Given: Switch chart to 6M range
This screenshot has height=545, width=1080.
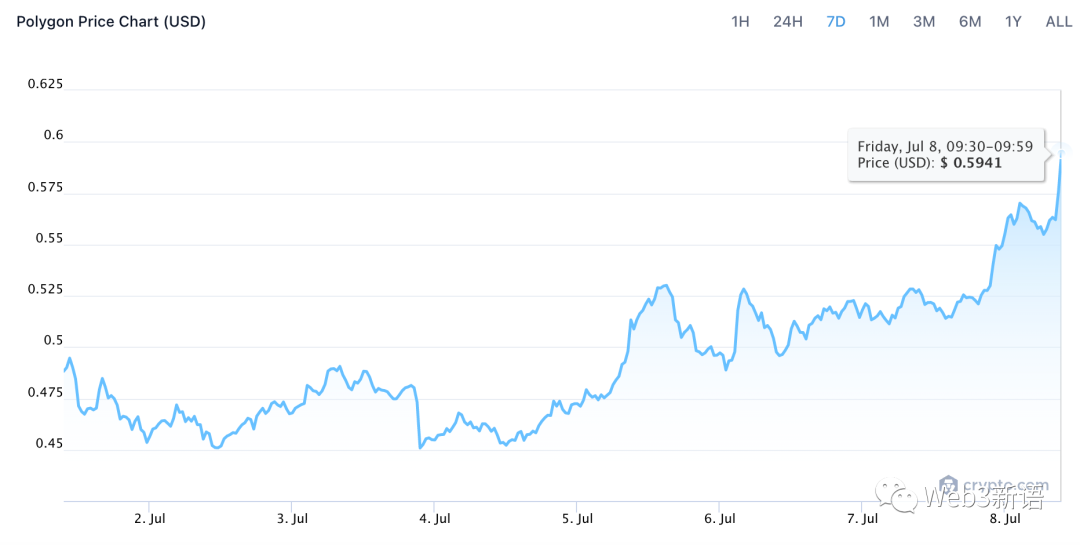Looking at the screenshot, I should [970, 21].
